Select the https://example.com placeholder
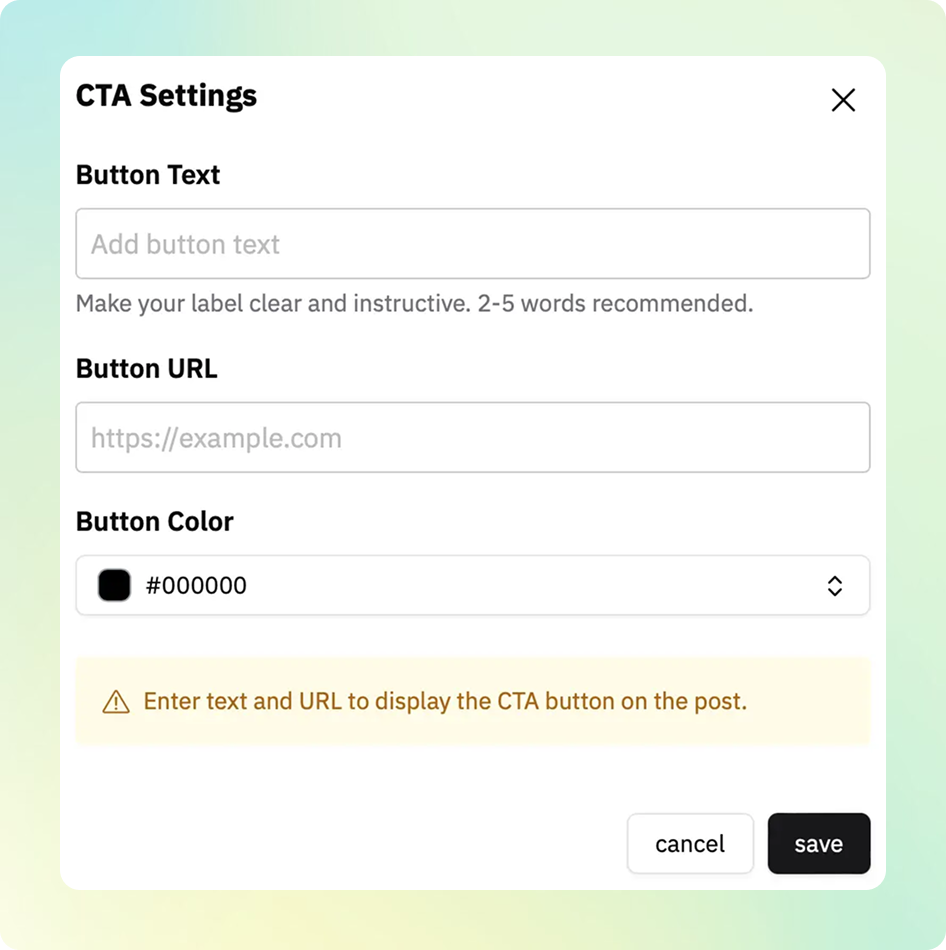 point(216,438)
